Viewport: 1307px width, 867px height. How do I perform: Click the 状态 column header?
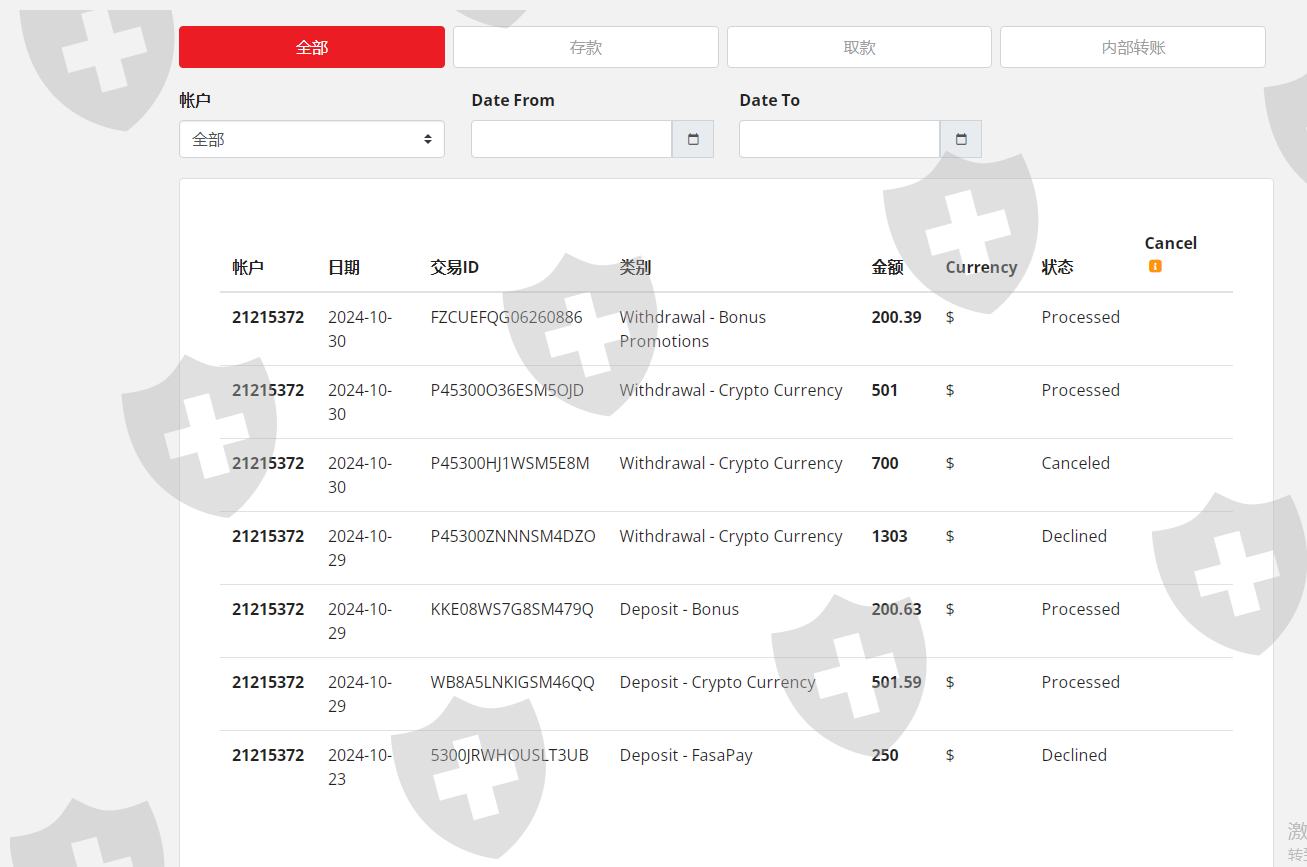point(1057,267)
